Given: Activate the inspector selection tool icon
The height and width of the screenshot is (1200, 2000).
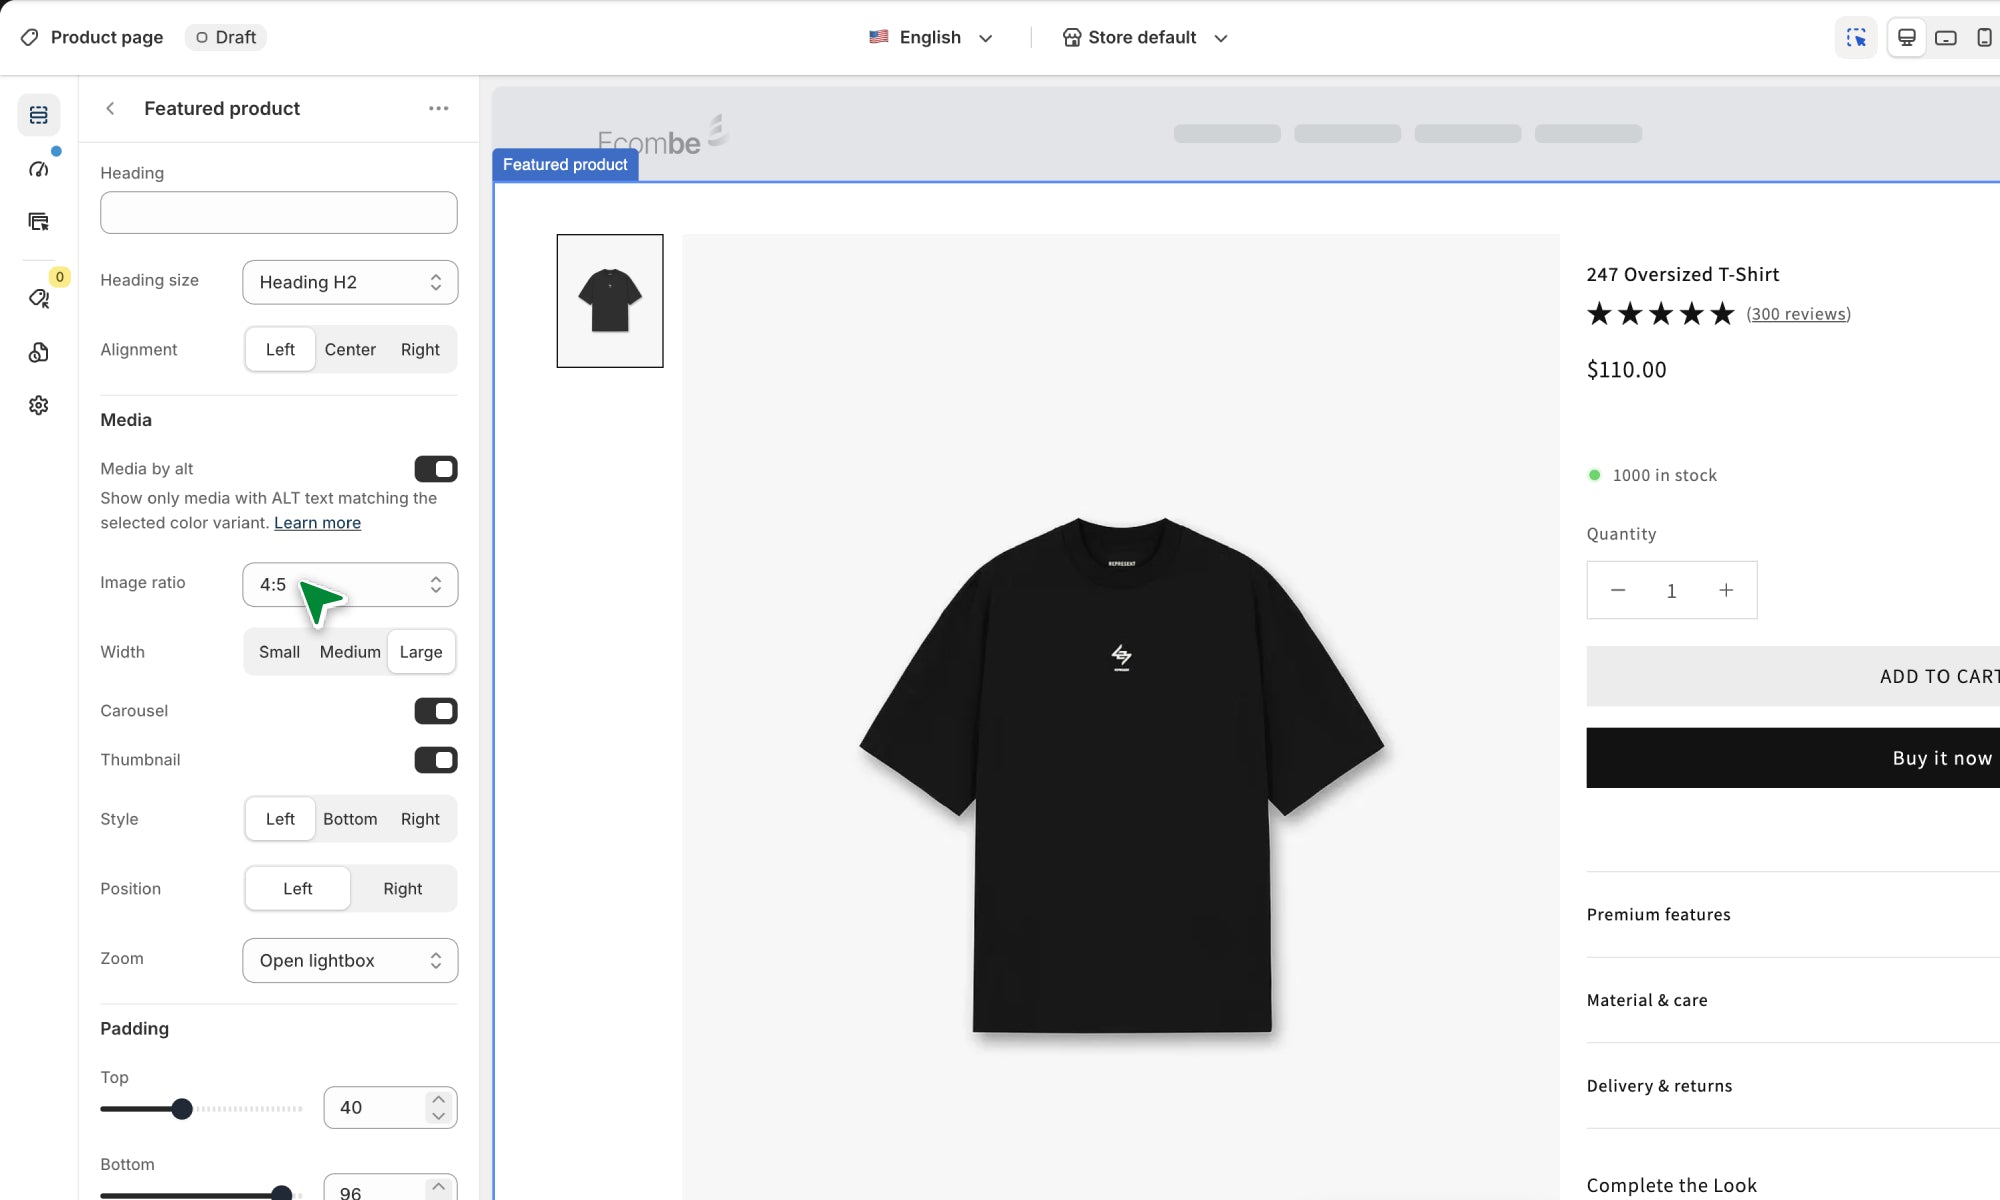Looking at the screenshot, I should pyautogui.click(x=1856, y=37).
